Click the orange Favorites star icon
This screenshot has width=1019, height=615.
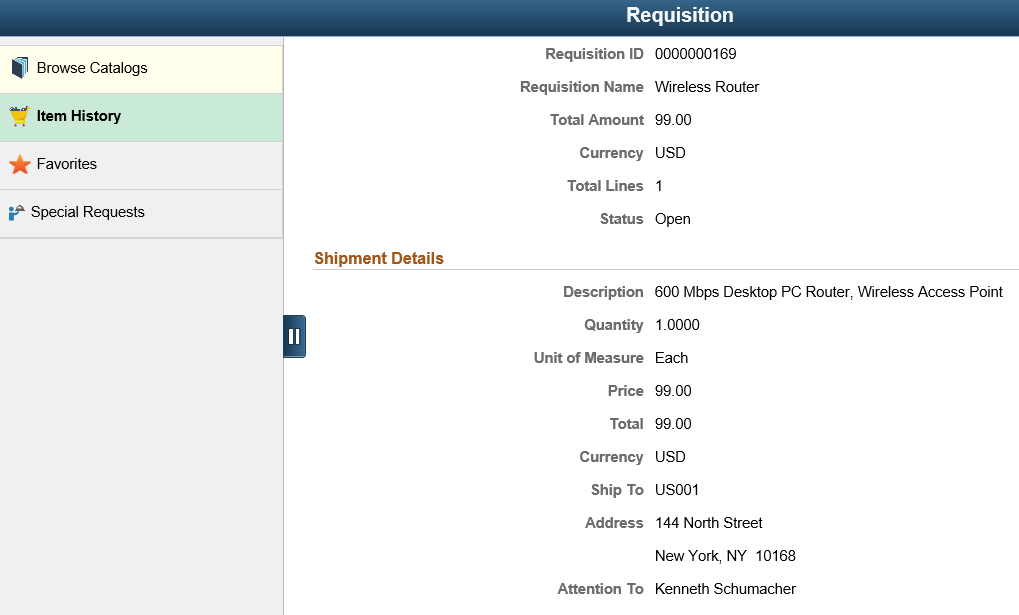pos(20,164)
